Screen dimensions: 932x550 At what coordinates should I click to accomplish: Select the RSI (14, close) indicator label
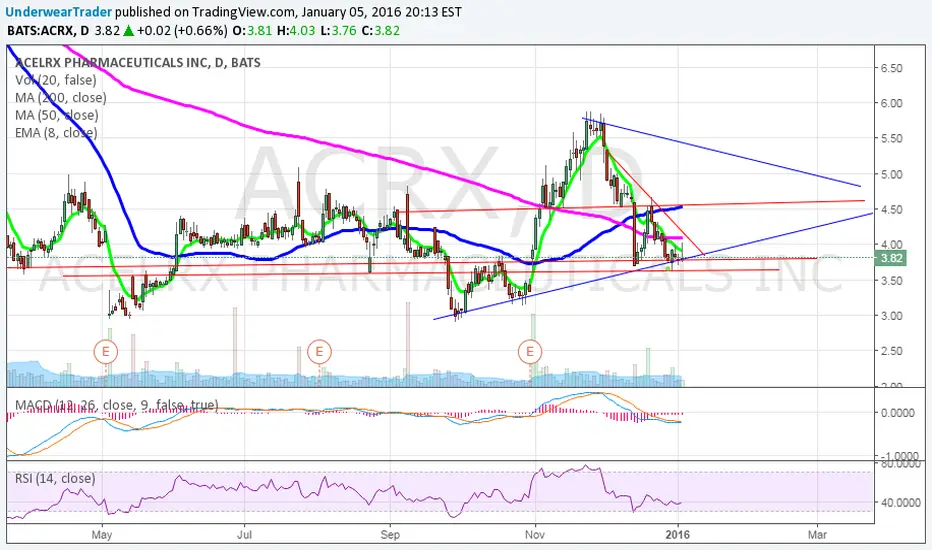coord(55,478)
